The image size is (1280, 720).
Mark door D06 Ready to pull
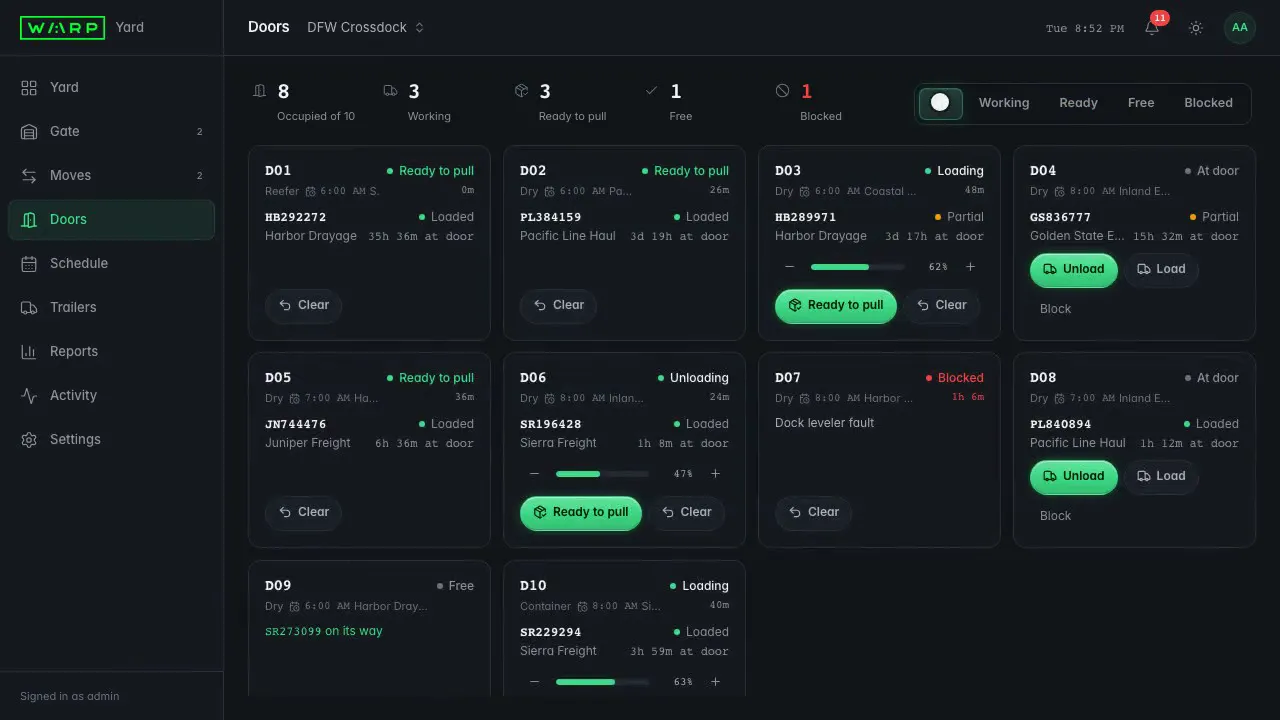581,513
